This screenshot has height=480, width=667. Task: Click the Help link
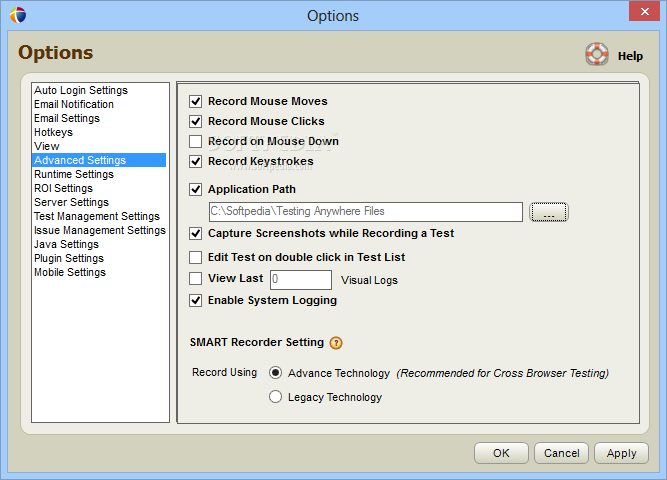tap(630, 56)
